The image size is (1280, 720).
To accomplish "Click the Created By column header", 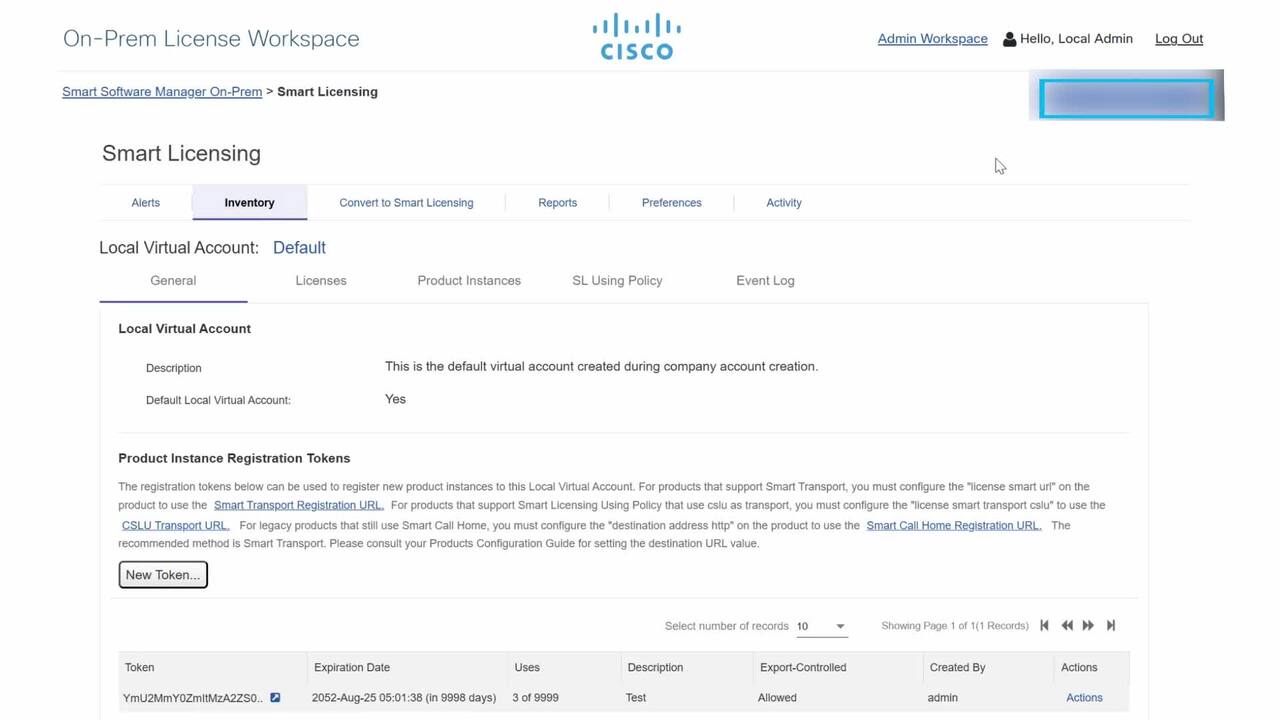I will (957, 668).
